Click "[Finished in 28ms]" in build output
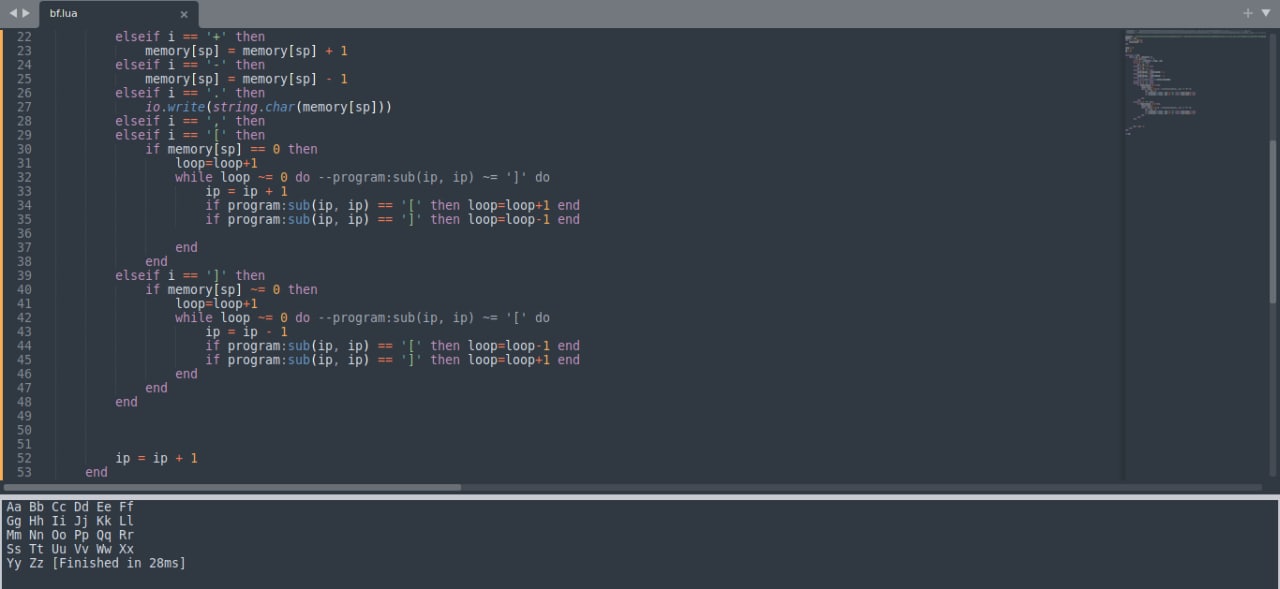 pos(119,563)
